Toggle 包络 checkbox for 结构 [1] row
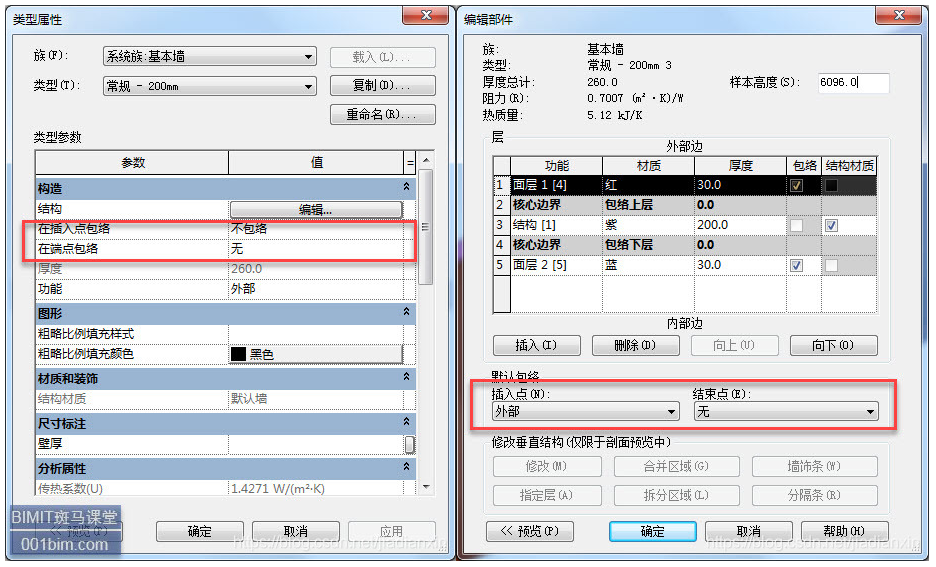 796,226
